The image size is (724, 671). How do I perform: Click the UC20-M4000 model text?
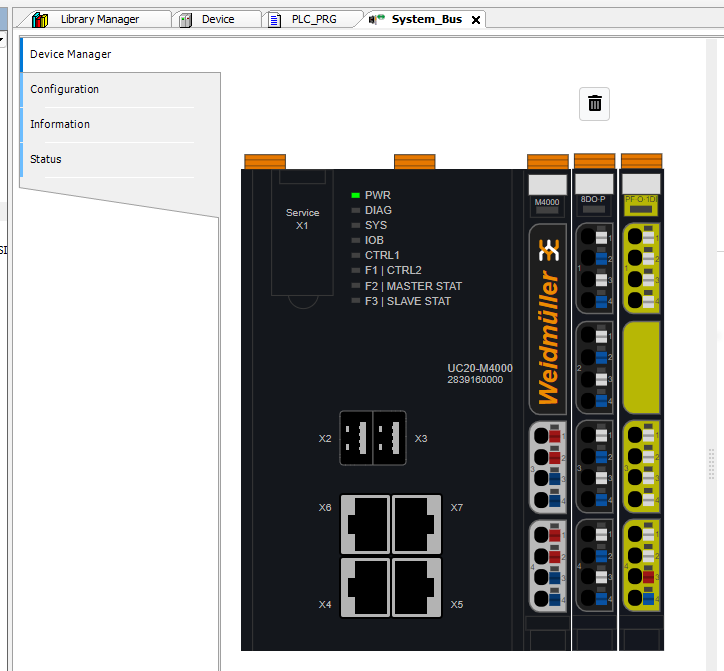coord(480,368)
